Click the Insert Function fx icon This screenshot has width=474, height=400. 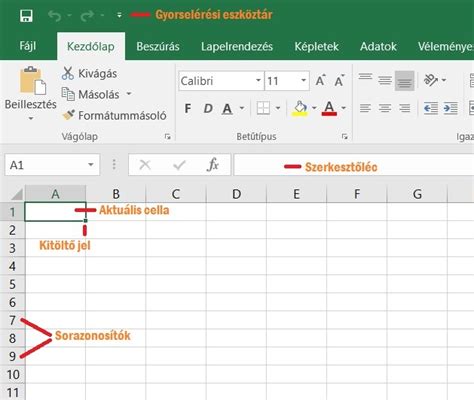pyautogui.click(x=212, y=165)
